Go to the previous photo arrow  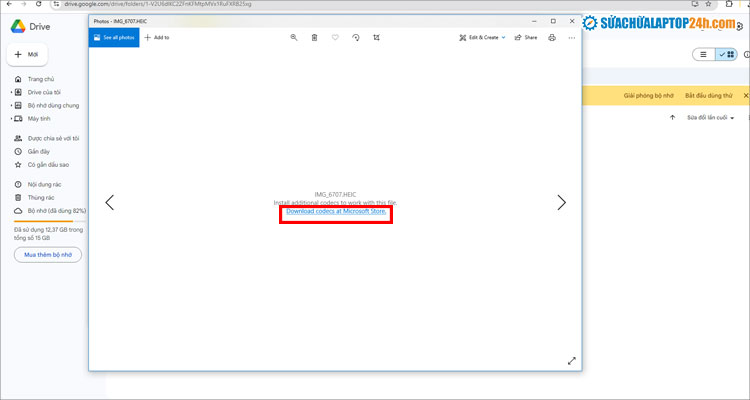click(110, 202)
